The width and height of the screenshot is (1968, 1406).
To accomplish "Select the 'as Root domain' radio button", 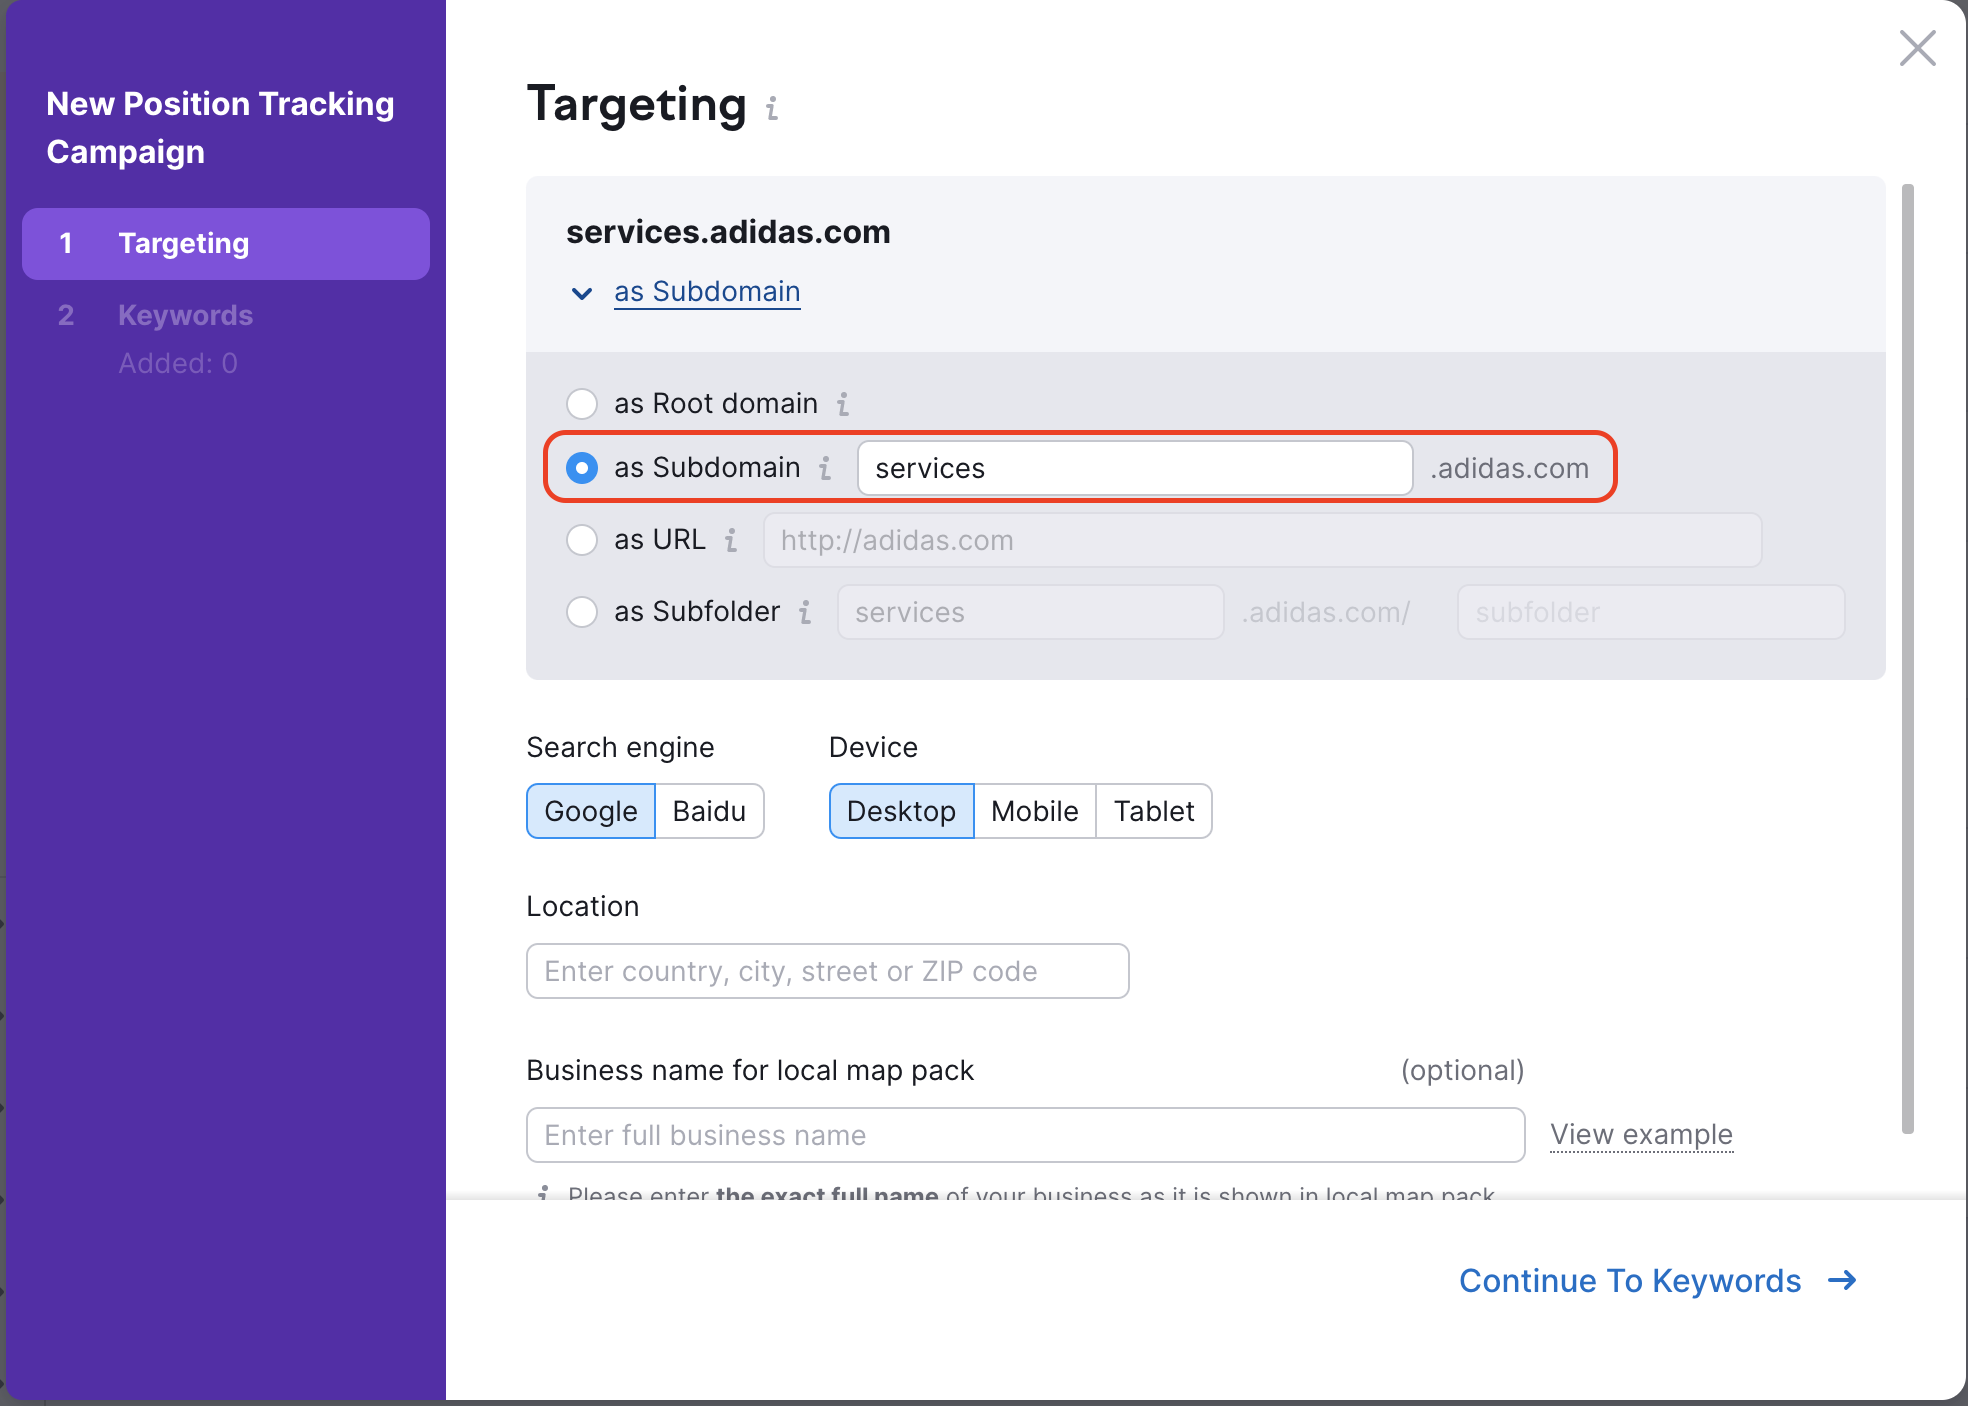I will click(x=582, y=404).
